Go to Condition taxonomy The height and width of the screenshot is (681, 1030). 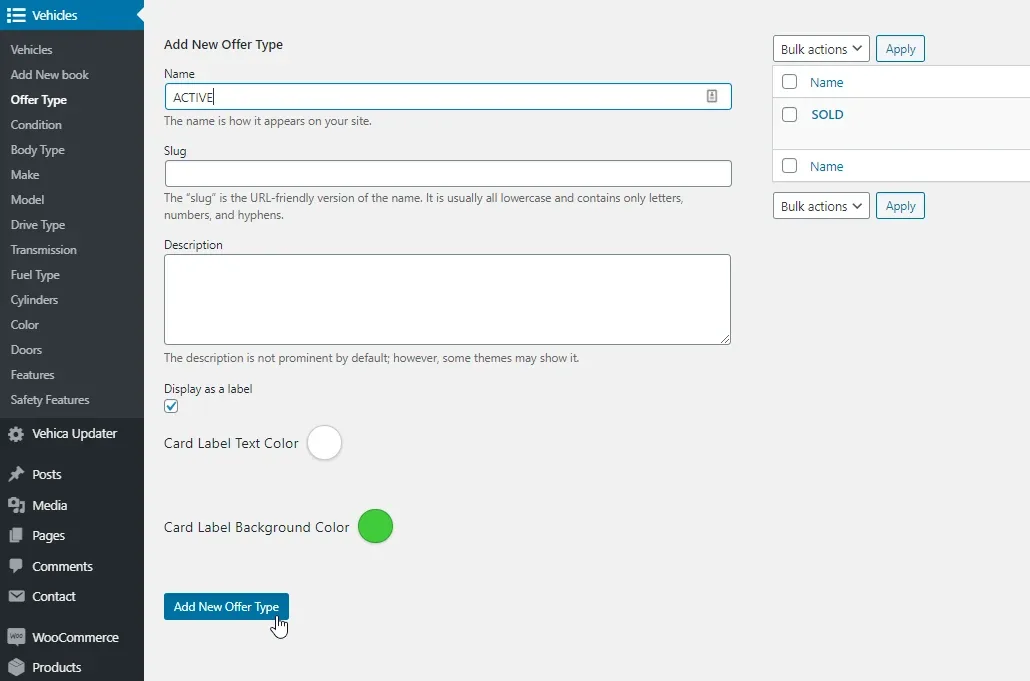click(36, 125)
